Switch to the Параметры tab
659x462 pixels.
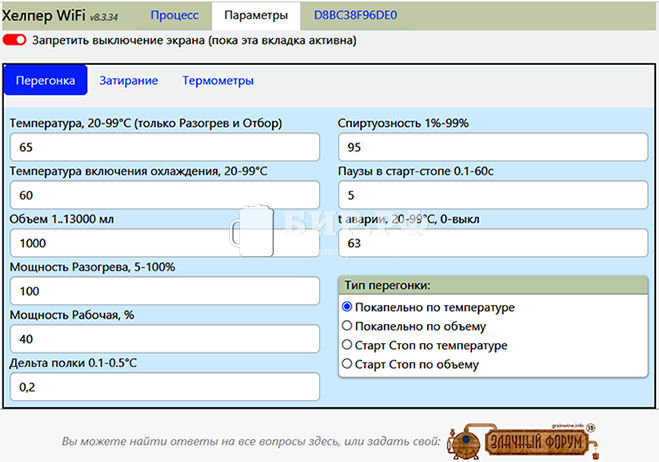pyautogui.click(x=256, y=16)
